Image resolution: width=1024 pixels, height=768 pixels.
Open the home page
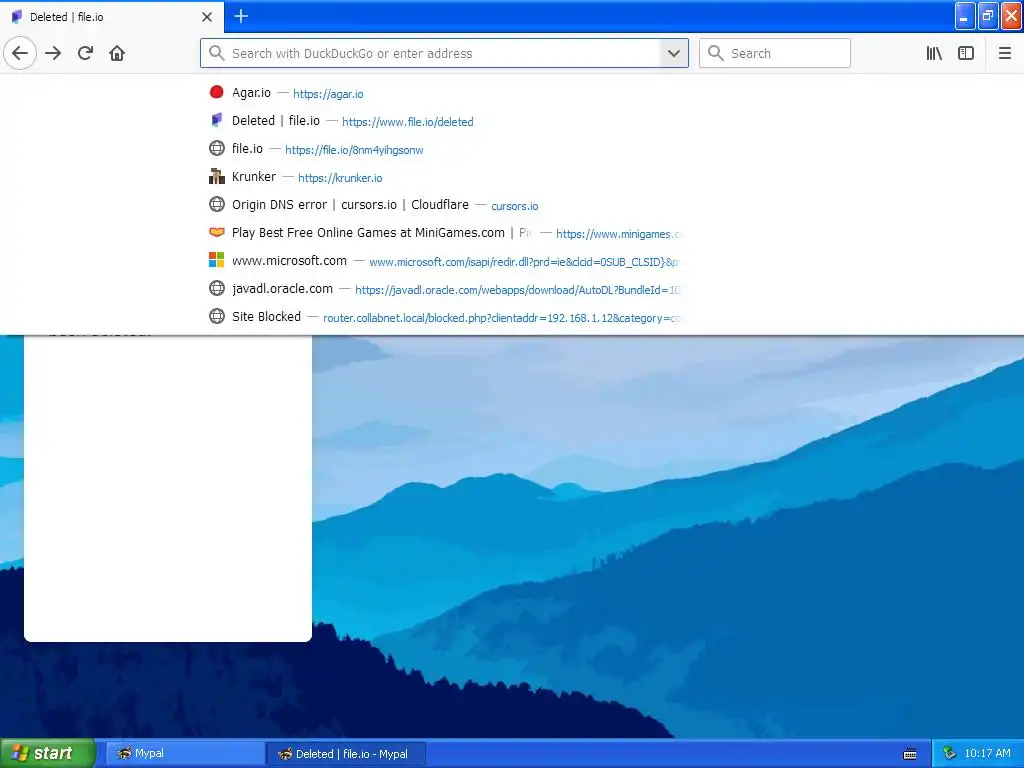point(117,53)
